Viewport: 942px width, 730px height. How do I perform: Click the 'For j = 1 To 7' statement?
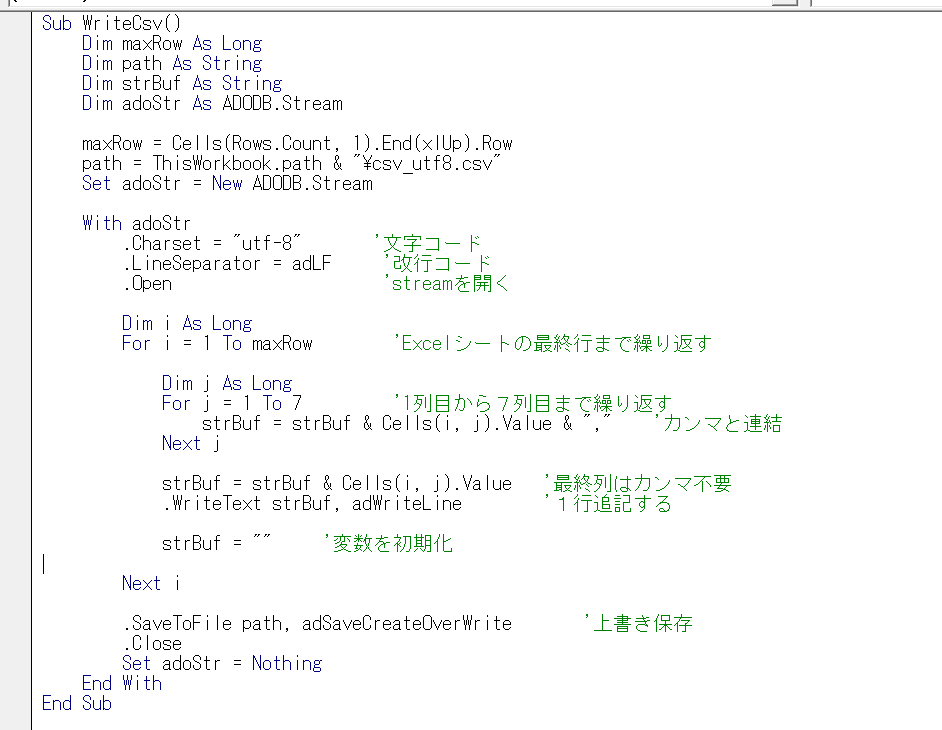pyautogui.click(x=232, y=403)
